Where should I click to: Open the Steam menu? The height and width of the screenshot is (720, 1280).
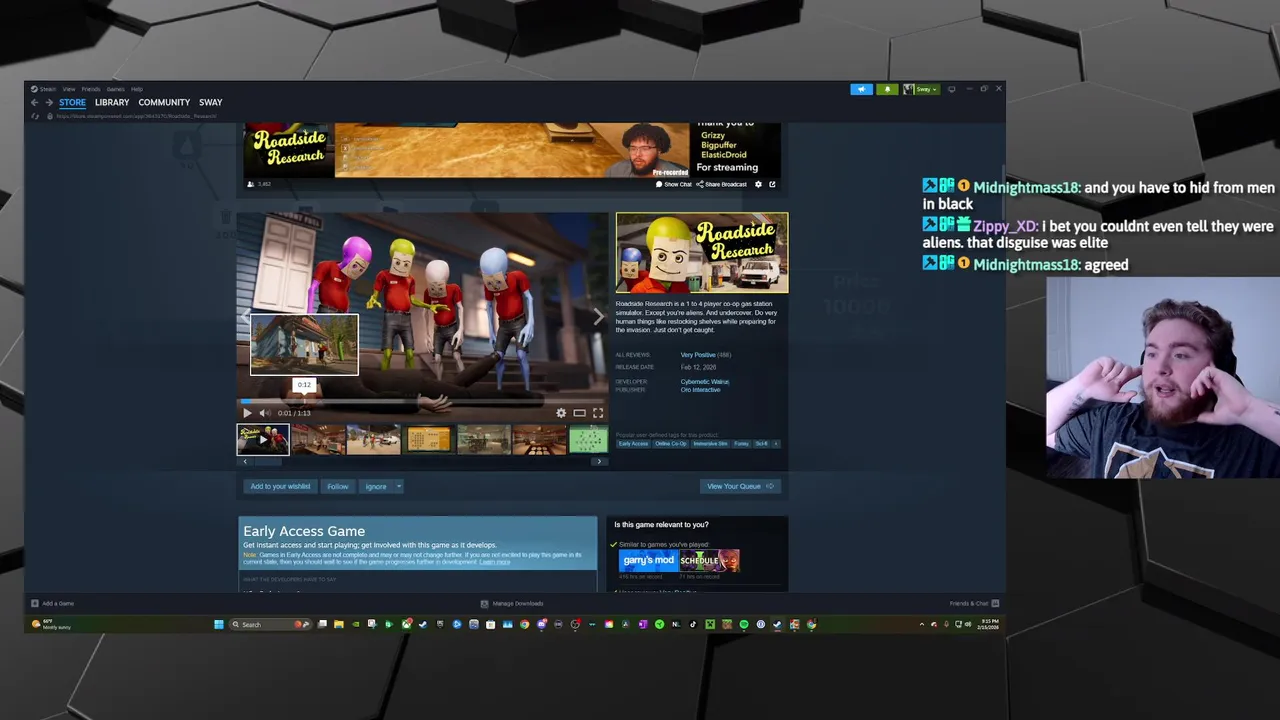[x=48, y=89]
